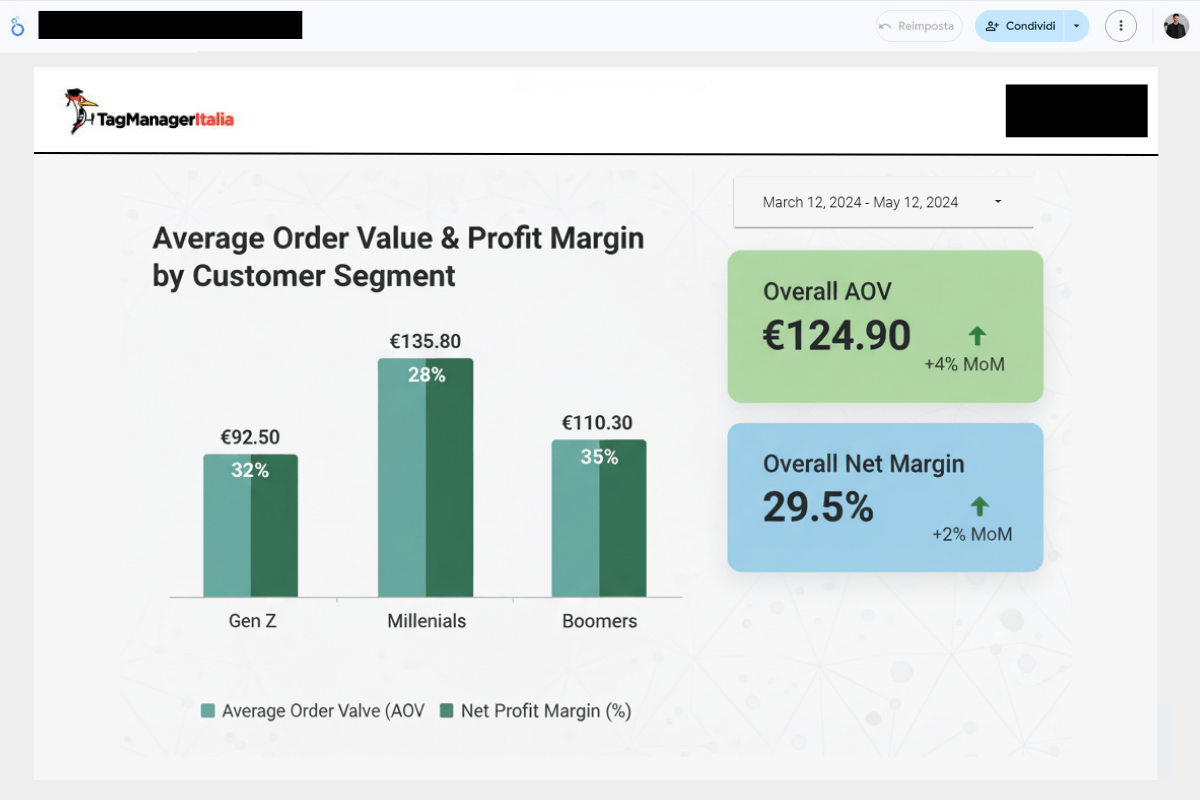Viewport: 1200px width, 800px height.
Task: Click the user profile avatar
Action: point(1176,26)
